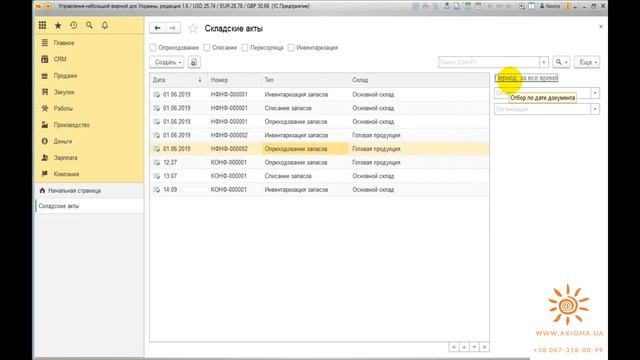This screenshot has height=360, width=640.
Task: Jump to list end arrow button
Action: (484, 347)
